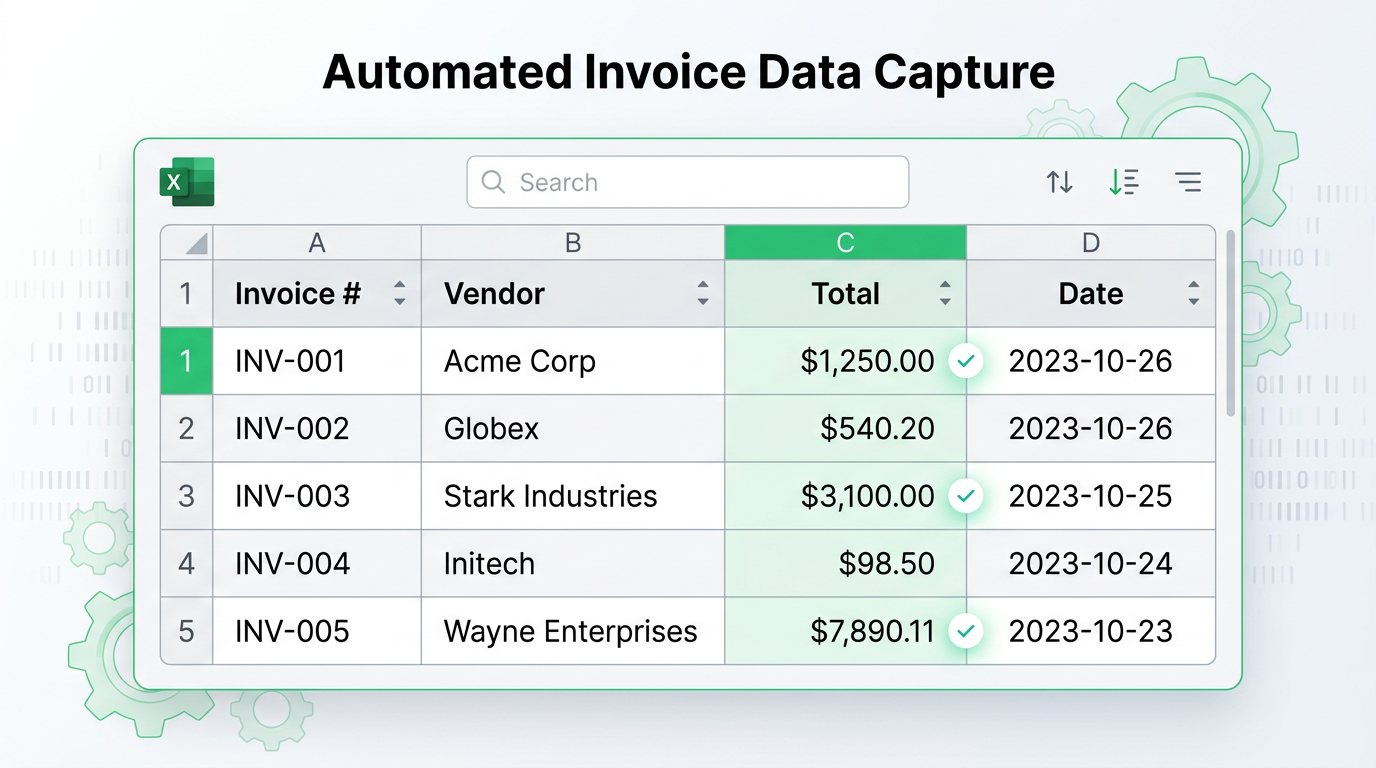Open the Total column sort arrows
This screenshot has height=768, width=1376.
click(945, 293)
